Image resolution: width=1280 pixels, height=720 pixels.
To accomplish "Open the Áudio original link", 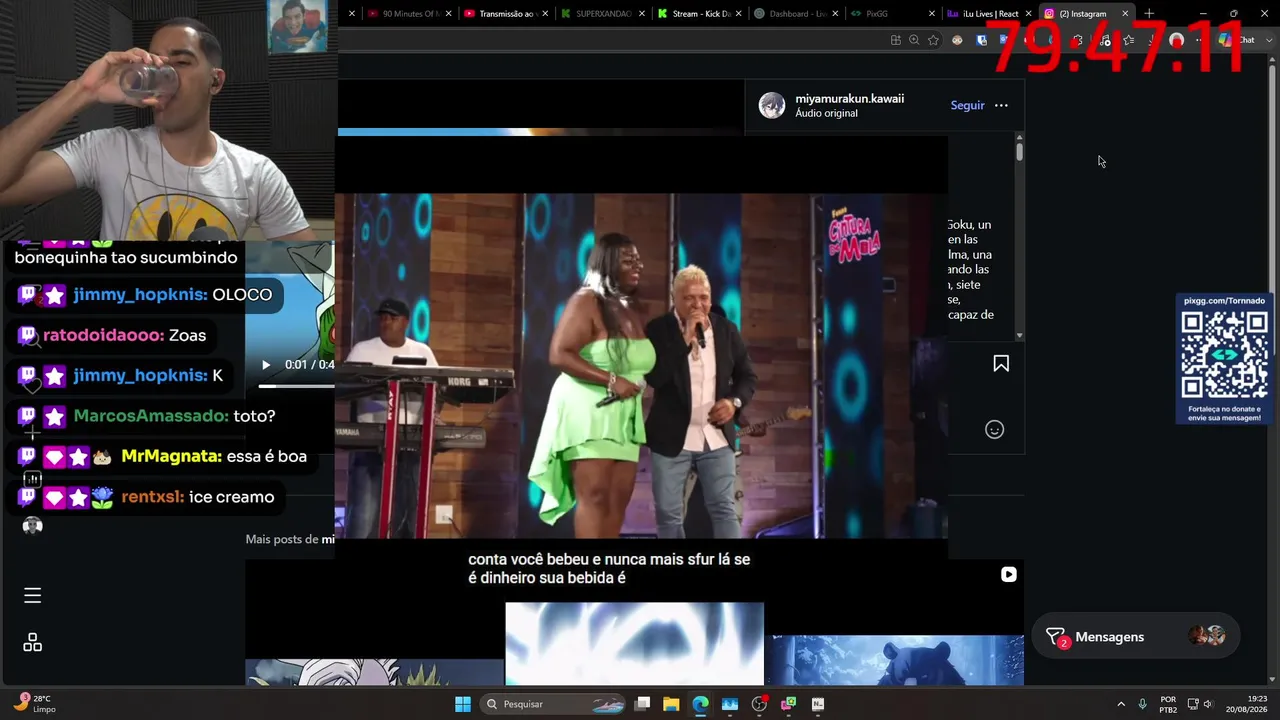I will coord(826,113).
